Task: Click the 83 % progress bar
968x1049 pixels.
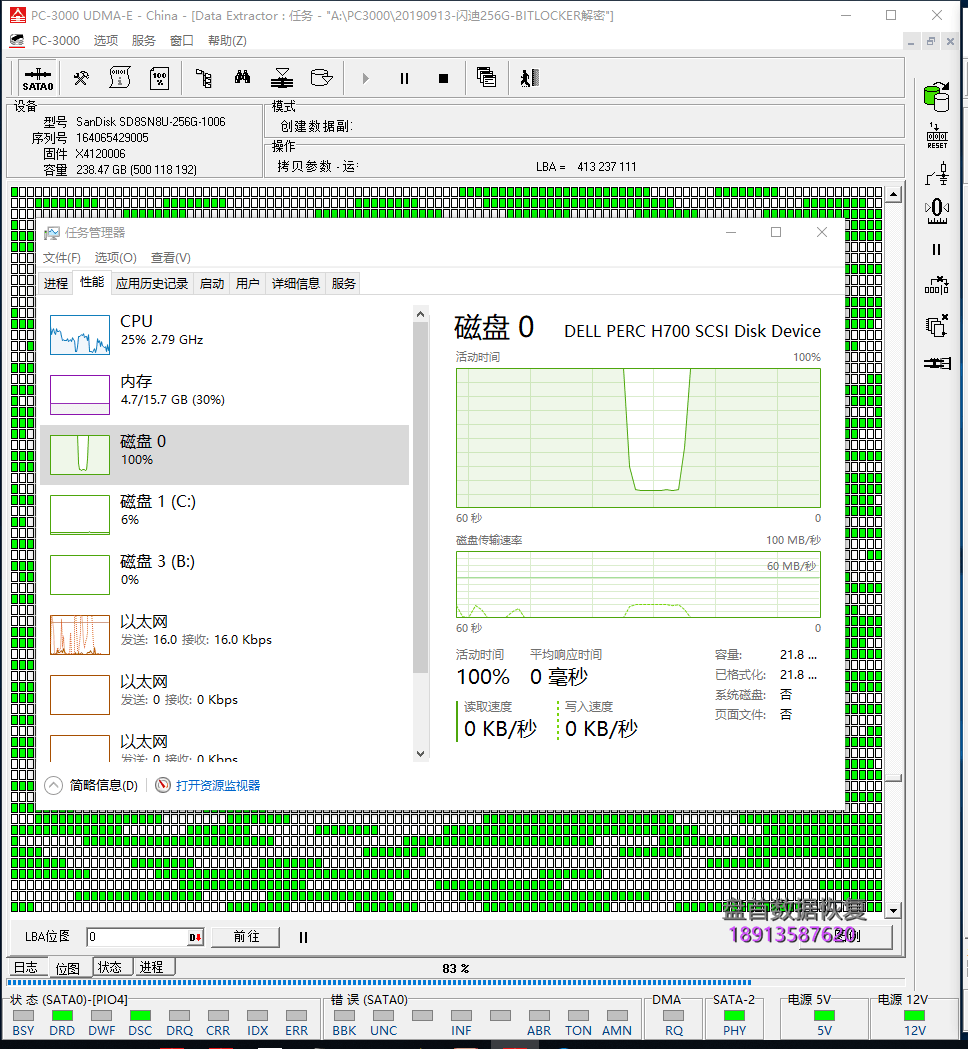Action: point(455,983)
